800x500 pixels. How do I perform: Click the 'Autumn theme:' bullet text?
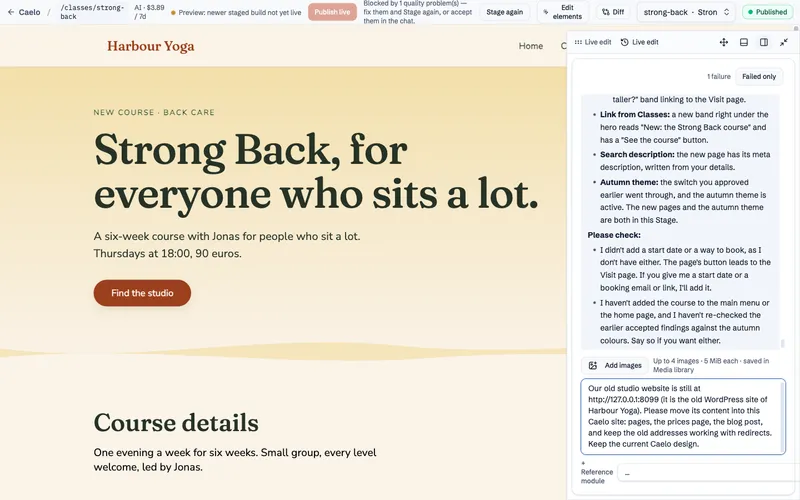(x=629, y=182)
